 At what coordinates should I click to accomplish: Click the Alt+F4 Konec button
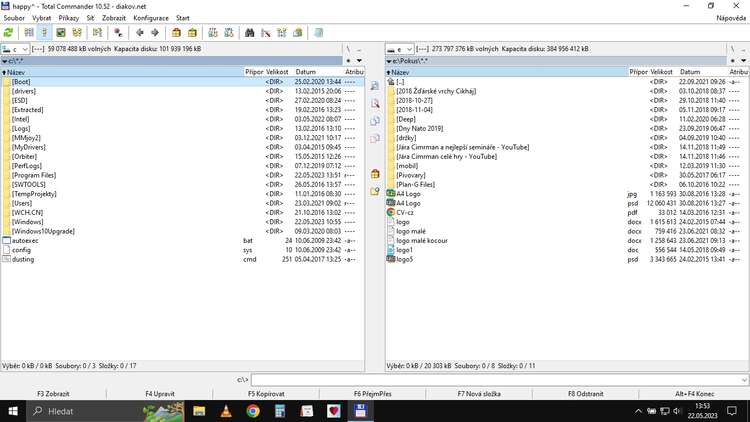coord(695,394)
